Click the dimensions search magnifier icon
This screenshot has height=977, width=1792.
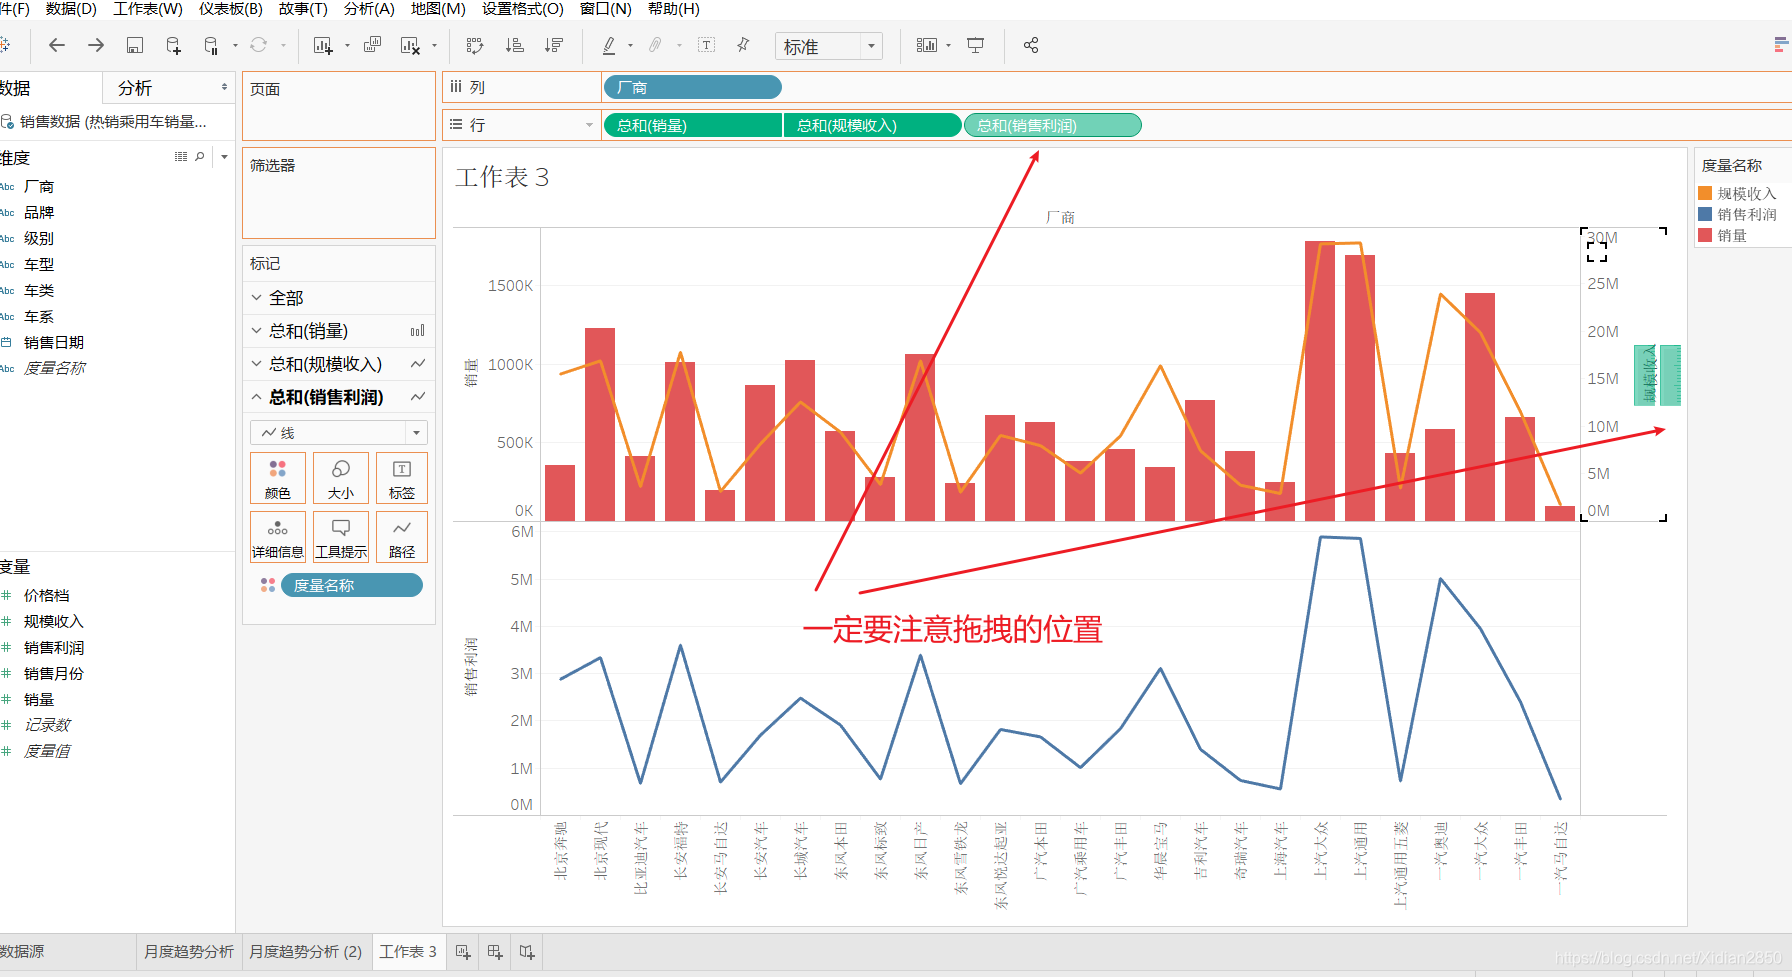click(200, 157)
